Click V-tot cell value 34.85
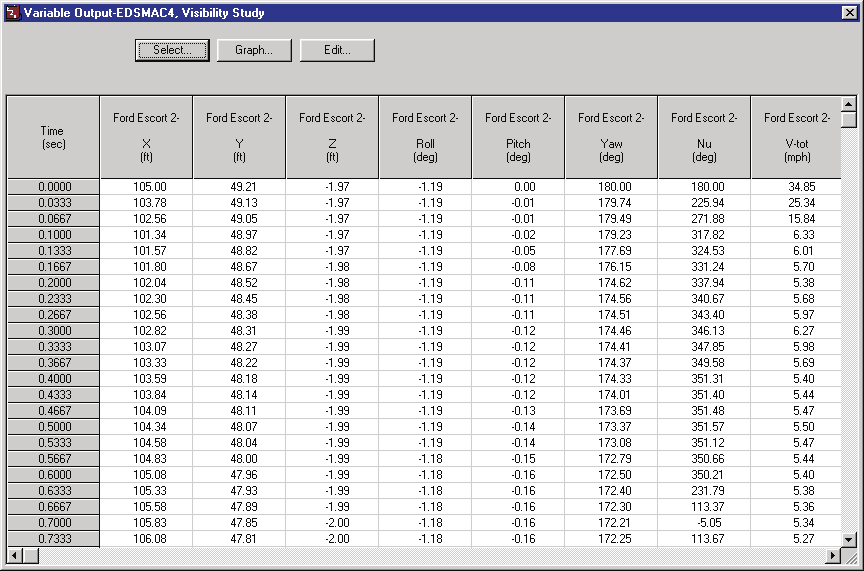 tap(797, 187)
